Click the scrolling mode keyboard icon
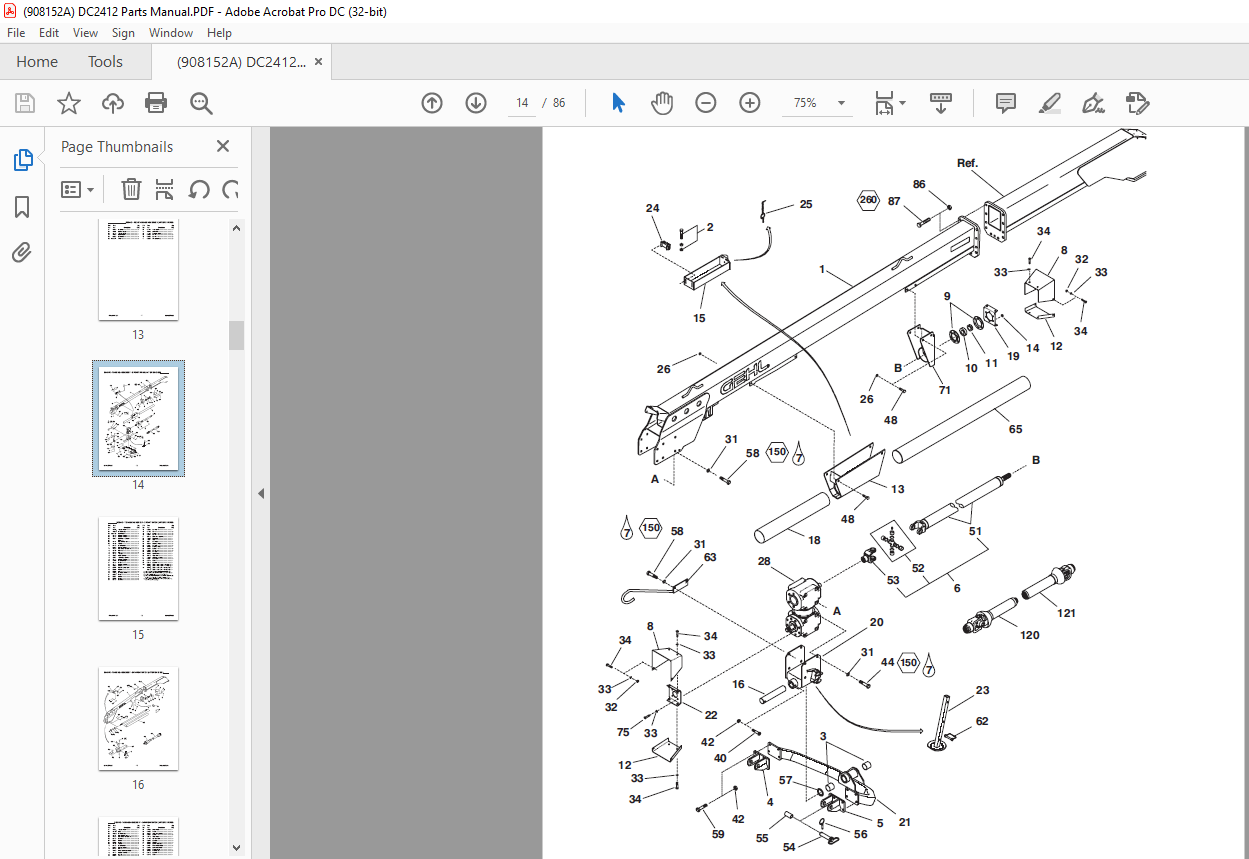Viewport: 1249px width, 859px height. click(941, 103)
